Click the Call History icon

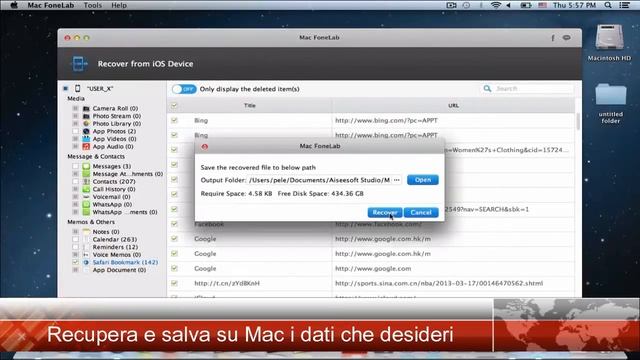86,189
